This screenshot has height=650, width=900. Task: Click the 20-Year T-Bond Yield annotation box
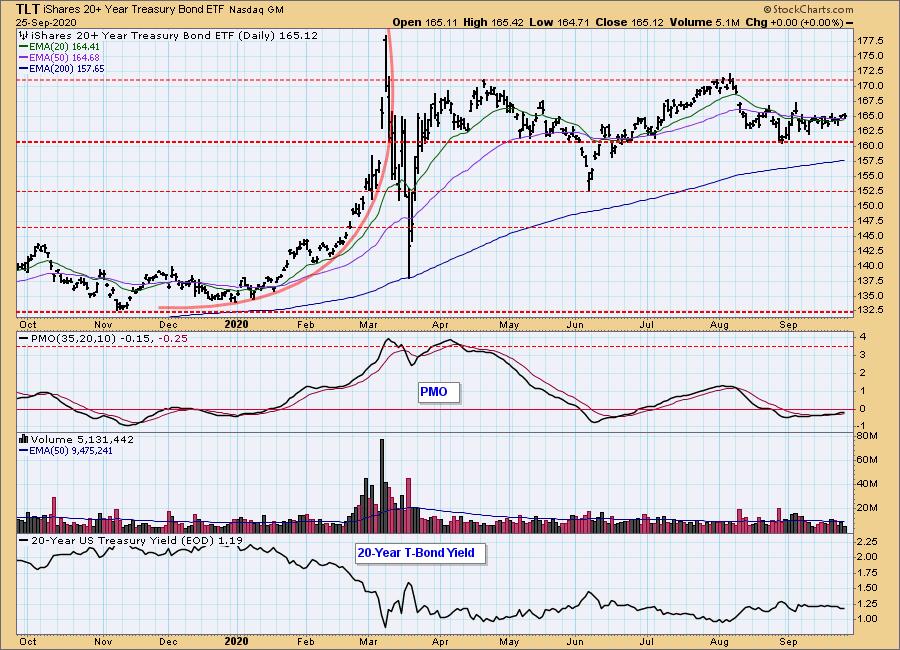coord(420,554)
